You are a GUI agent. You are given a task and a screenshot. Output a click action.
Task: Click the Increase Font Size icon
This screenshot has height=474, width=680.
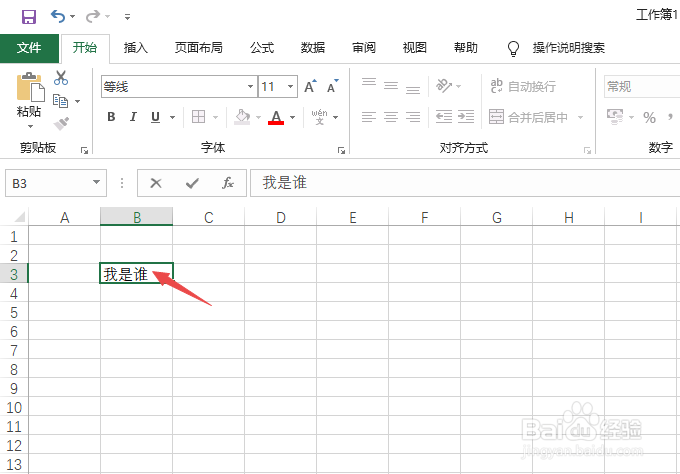(310, 86)
